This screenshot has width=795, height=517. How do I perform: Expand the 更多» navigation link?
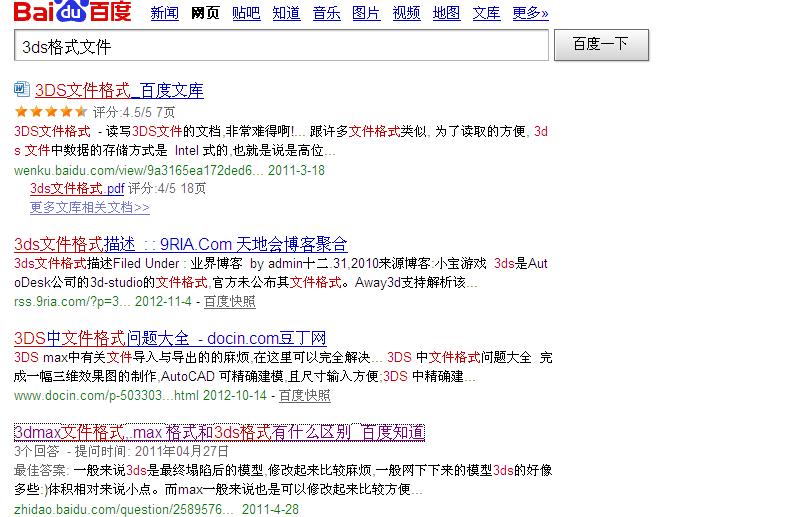click(x=530, y=13)
